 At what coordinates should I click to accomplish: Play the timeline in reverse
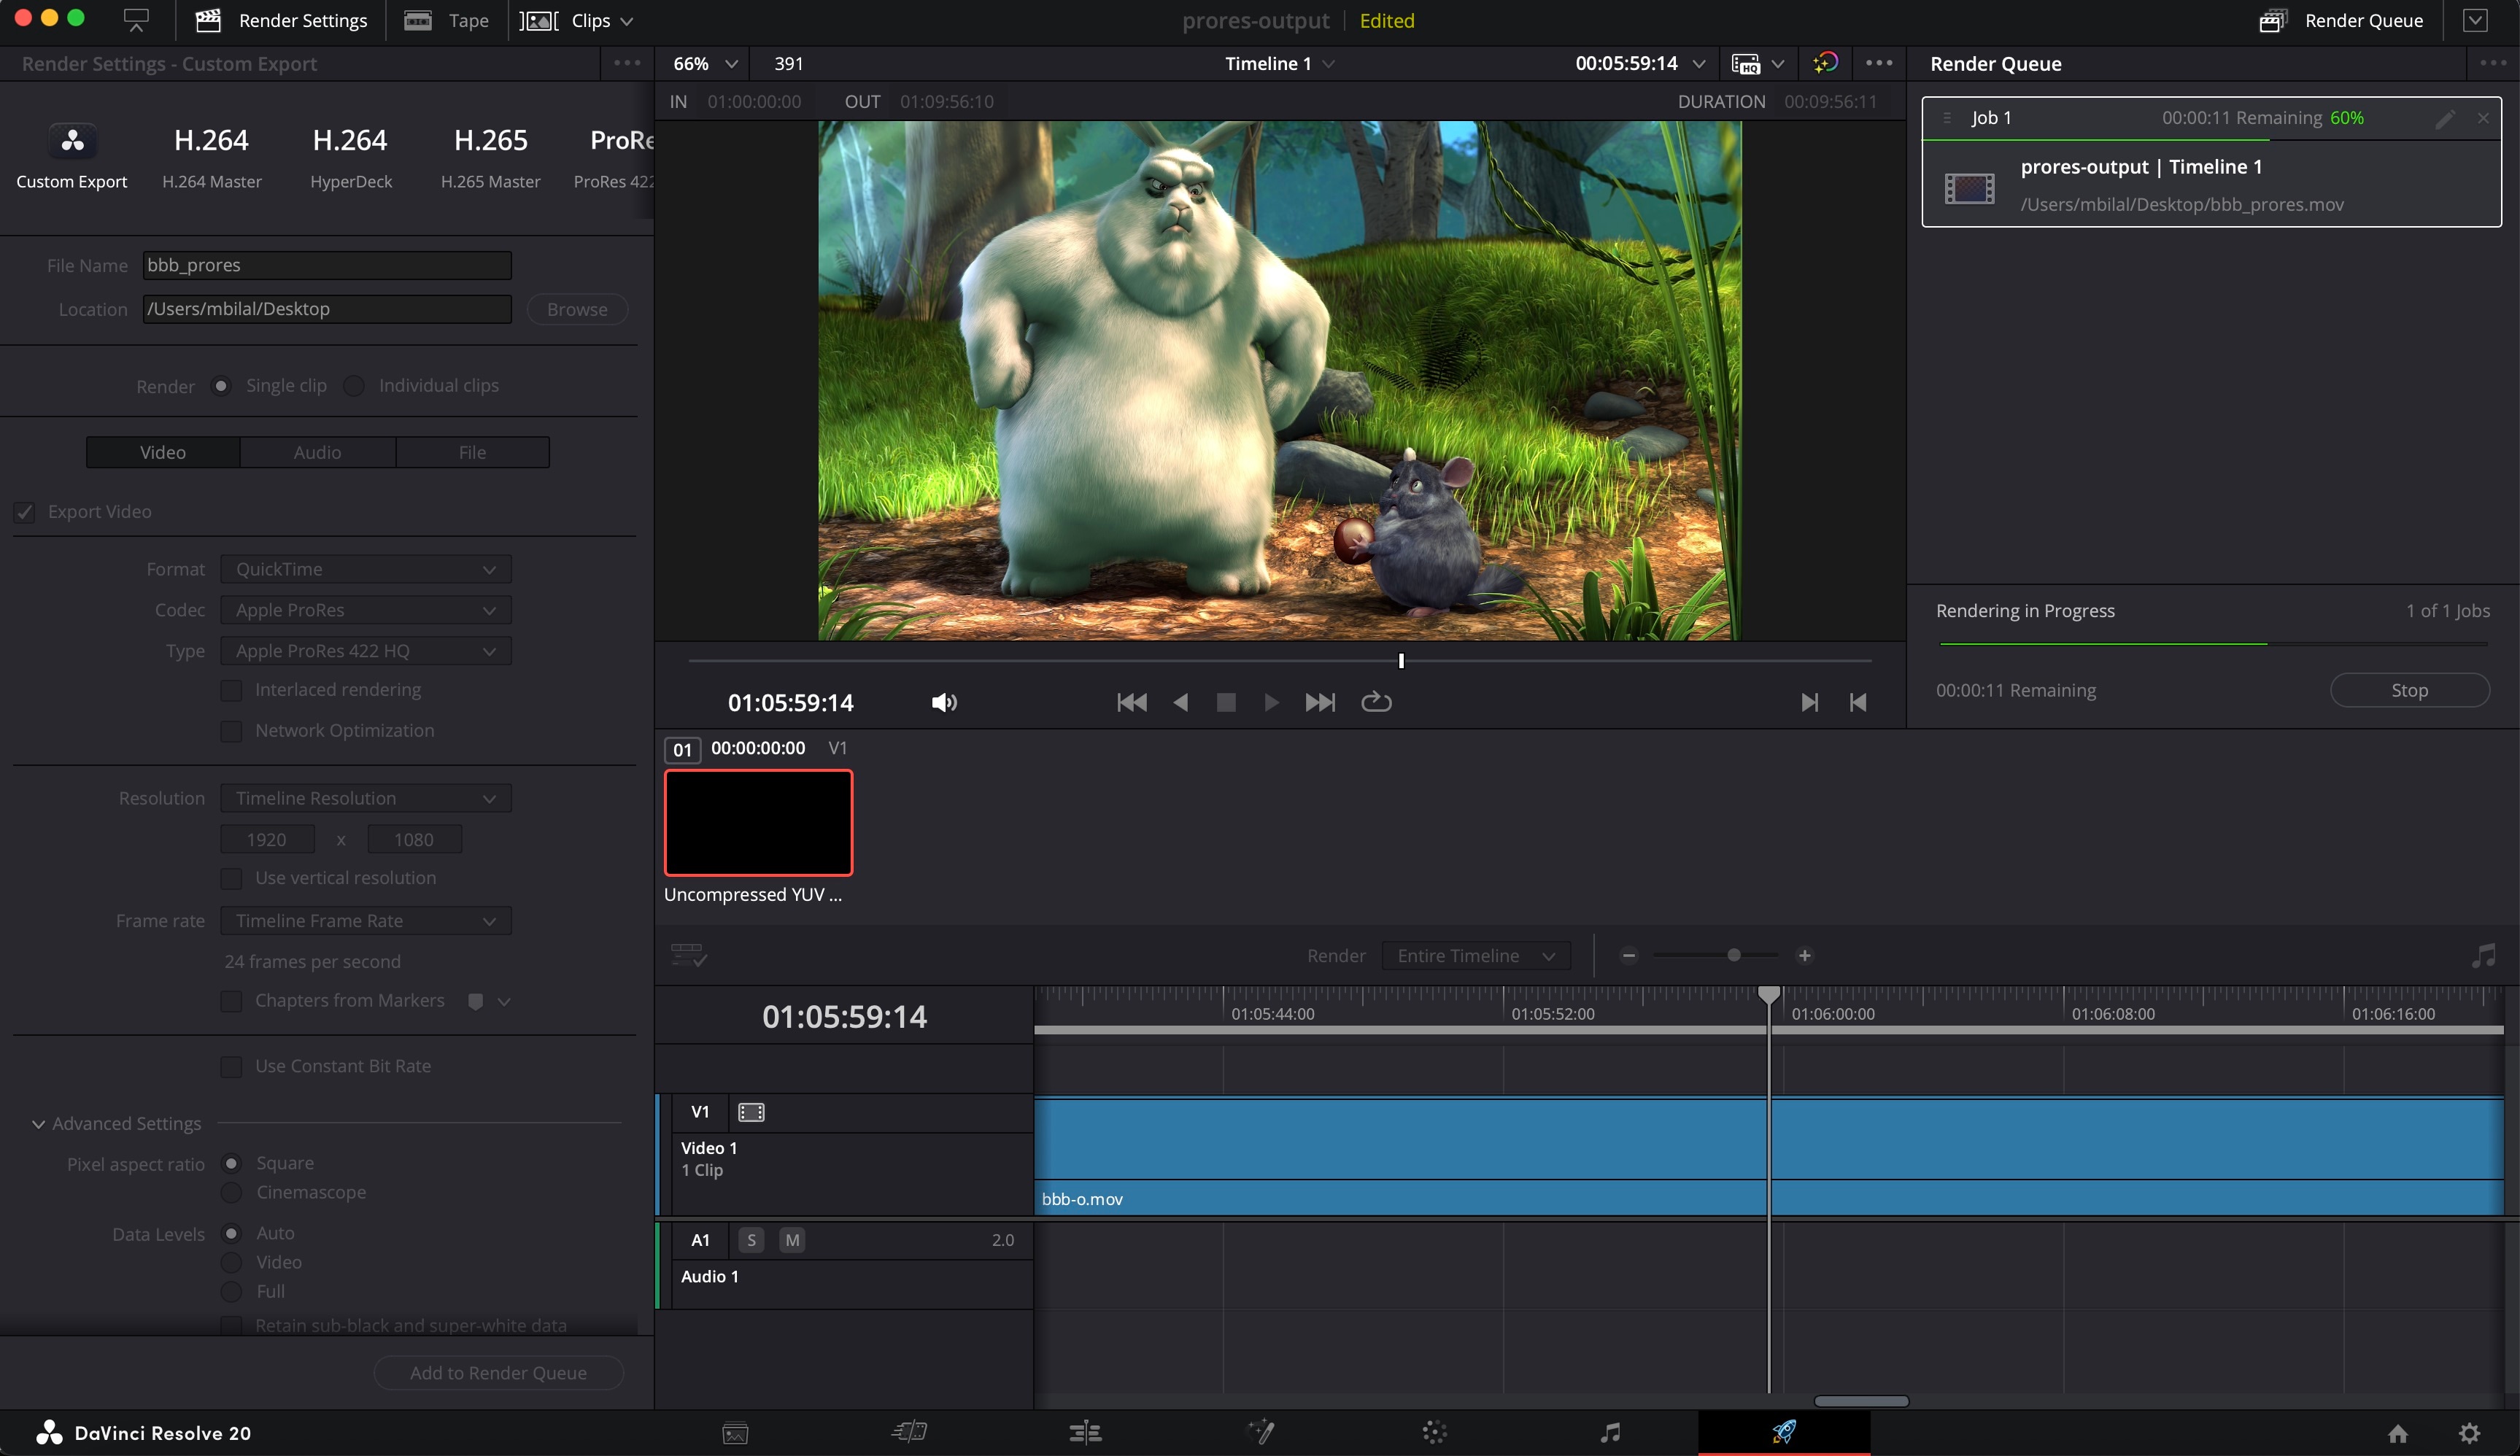point(1180,703)
